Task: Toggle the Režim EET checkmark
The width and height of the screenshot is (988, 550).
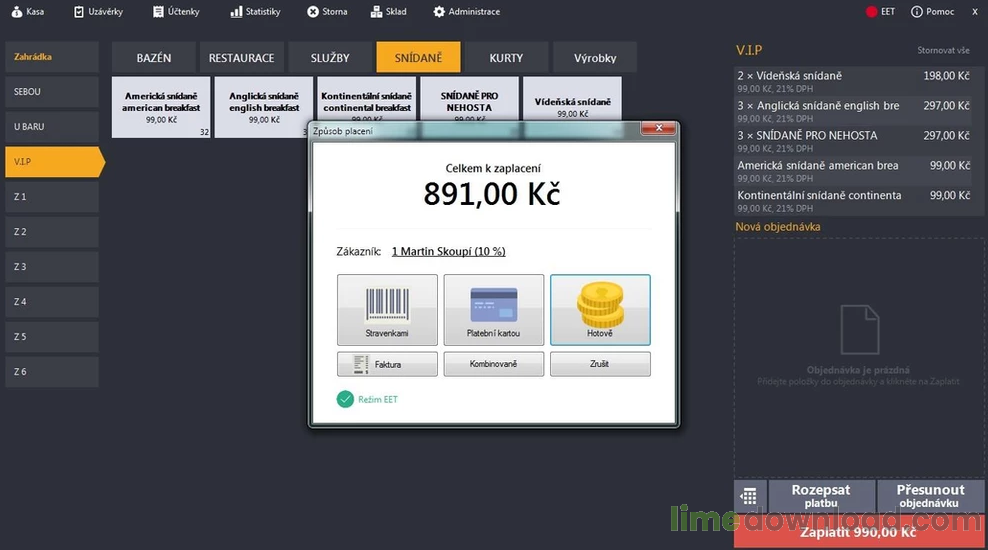Action: 345,399
